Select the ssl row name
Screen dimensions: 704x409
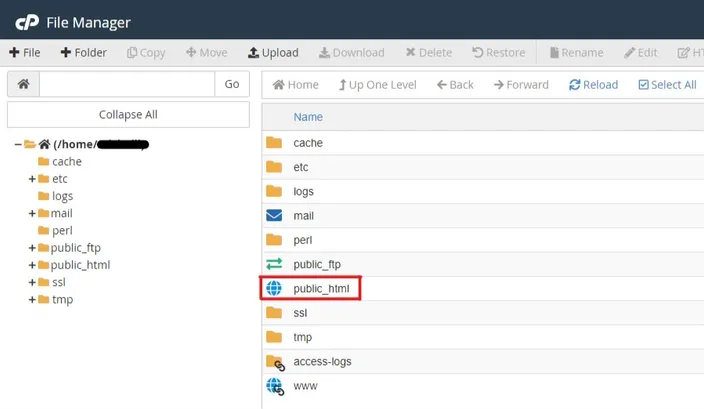click(300, 312)
